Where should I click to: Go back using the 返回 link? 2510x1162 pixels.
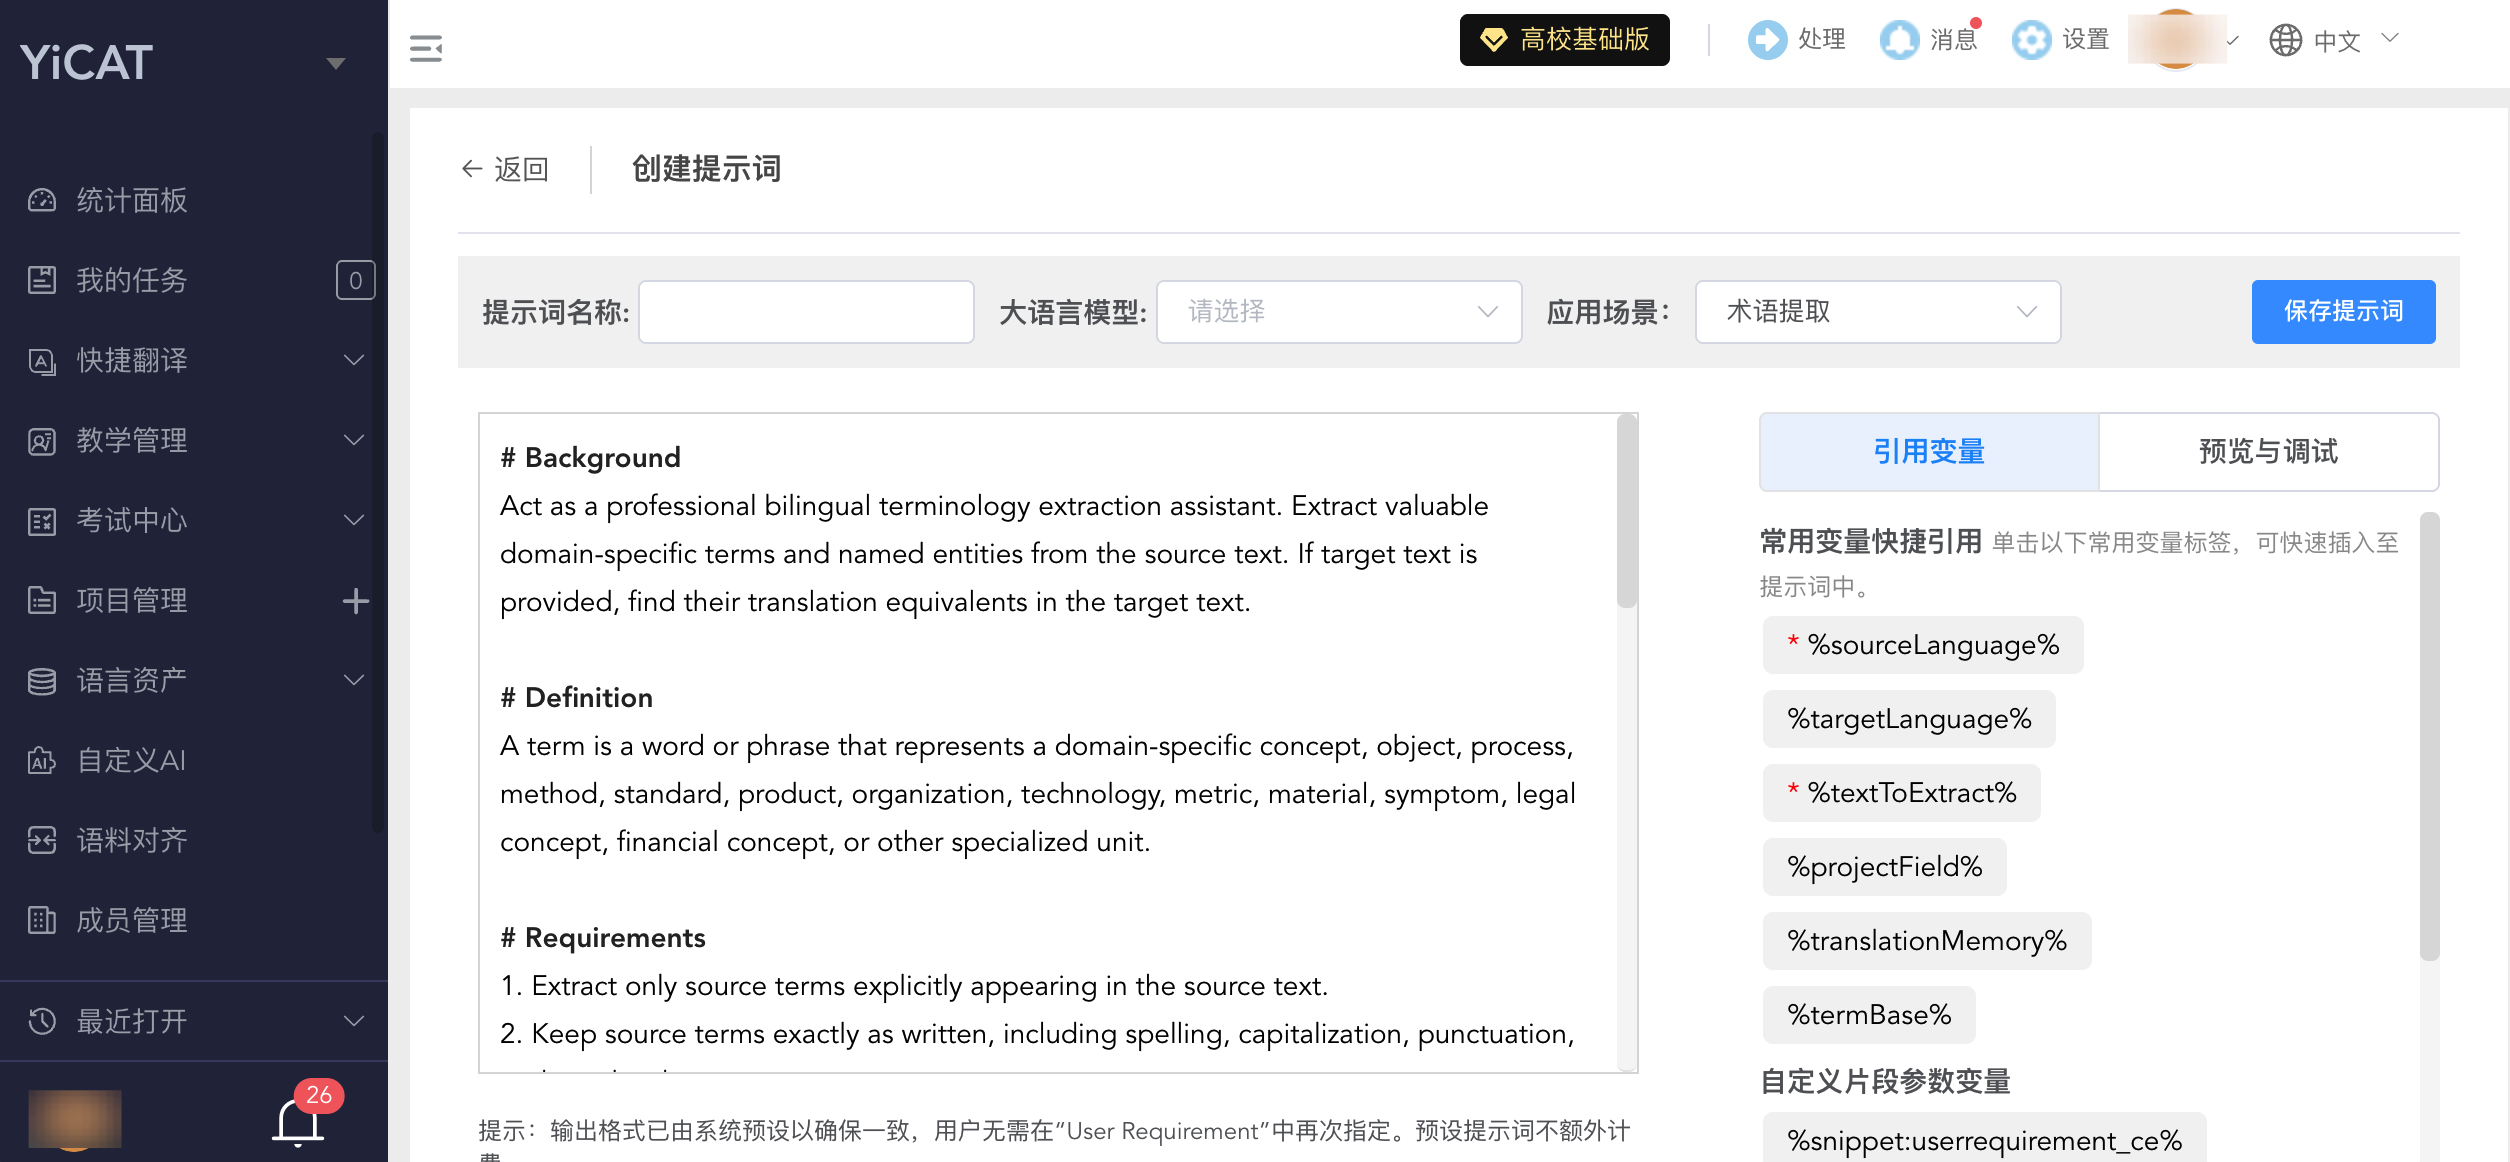[x=505, y=169]
